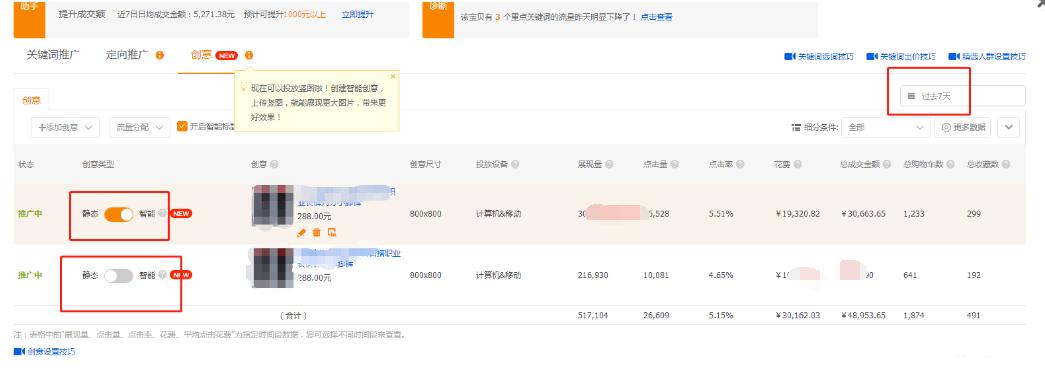The width and height of the screenshot is (1045, 381).
Task: Click help icon next to 花费 header
Action: [x=798, y=164]
